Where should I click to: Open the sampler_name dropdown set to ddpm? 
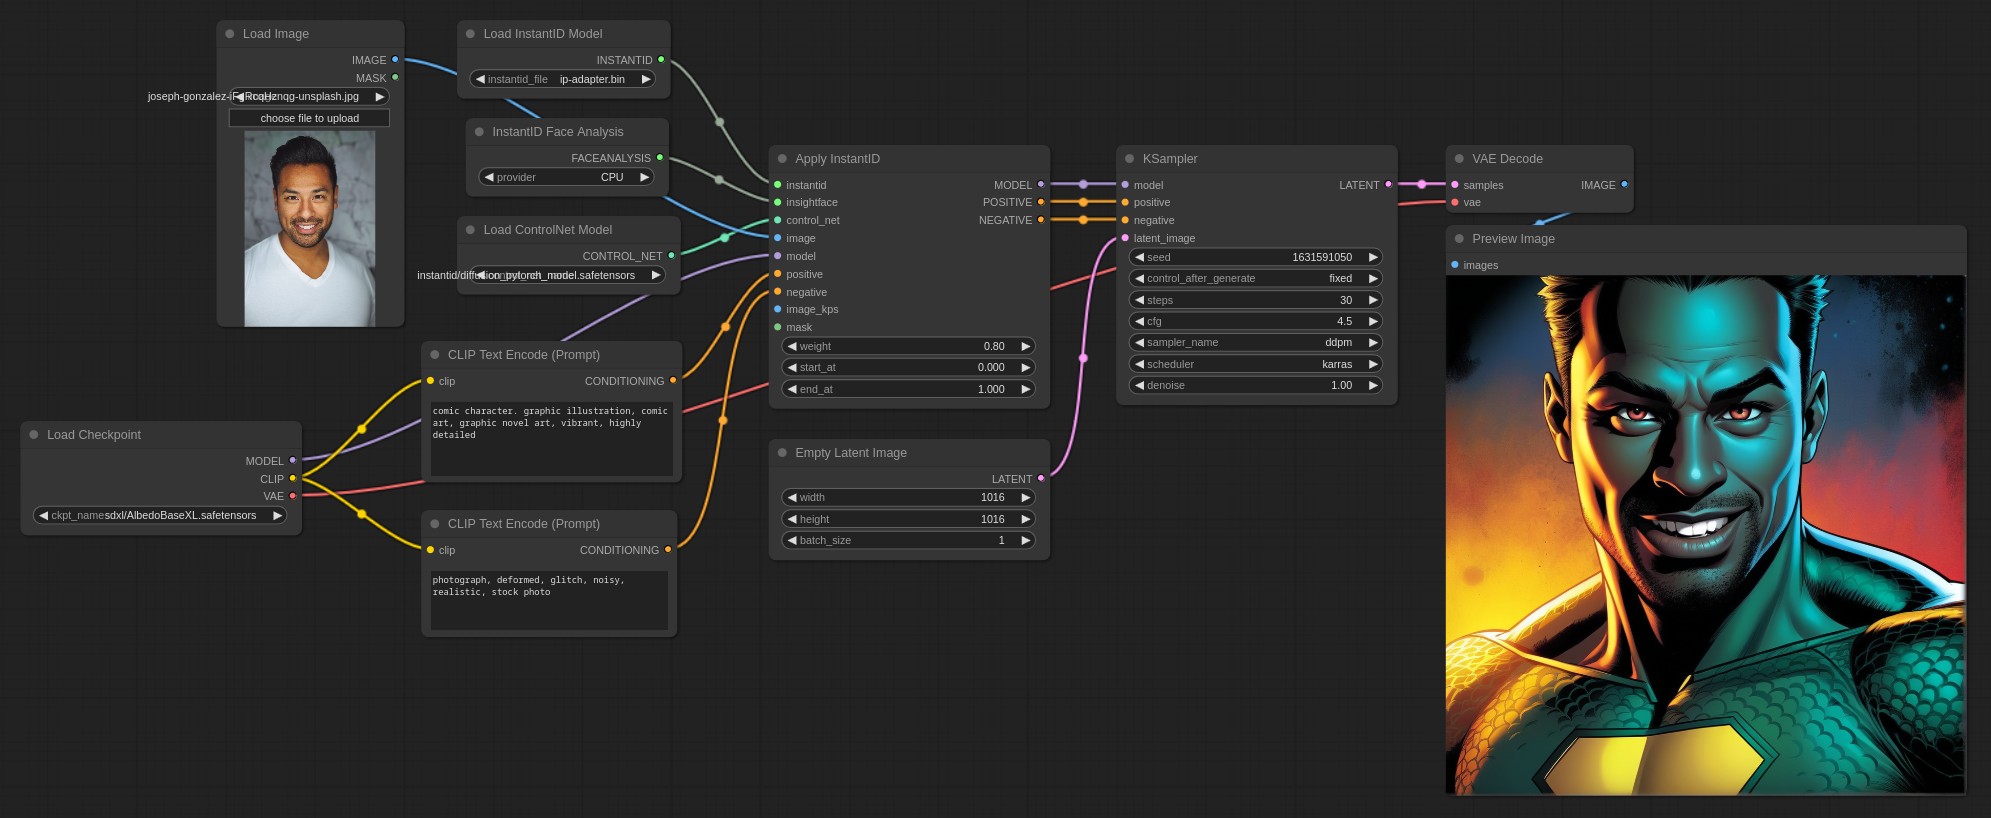point(1255,342)
